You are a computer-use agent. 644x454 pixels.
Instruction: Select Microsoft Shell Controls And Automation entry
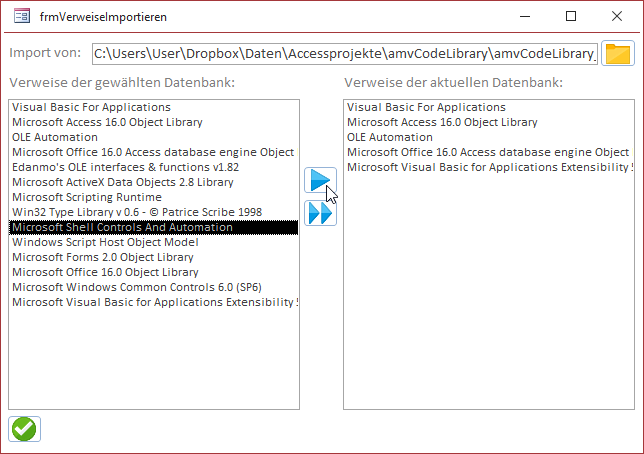(122, 227)
